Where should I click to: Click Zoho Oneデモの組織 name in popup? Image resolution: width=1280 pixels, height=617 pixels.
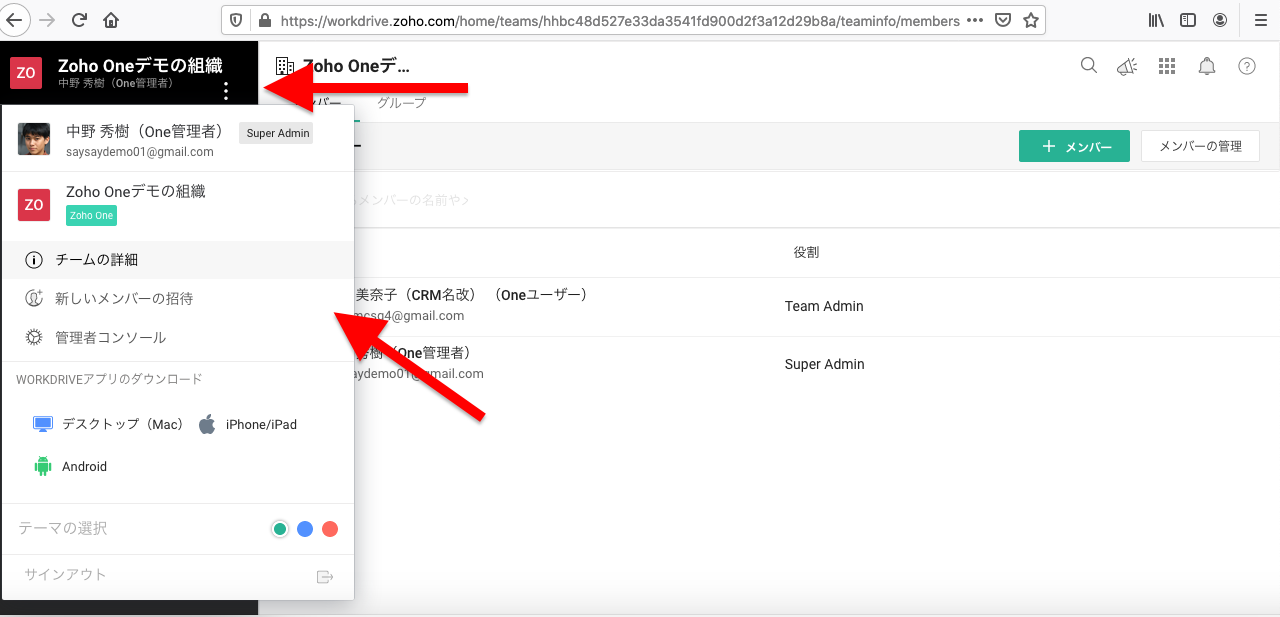click(x=136, y=191)
